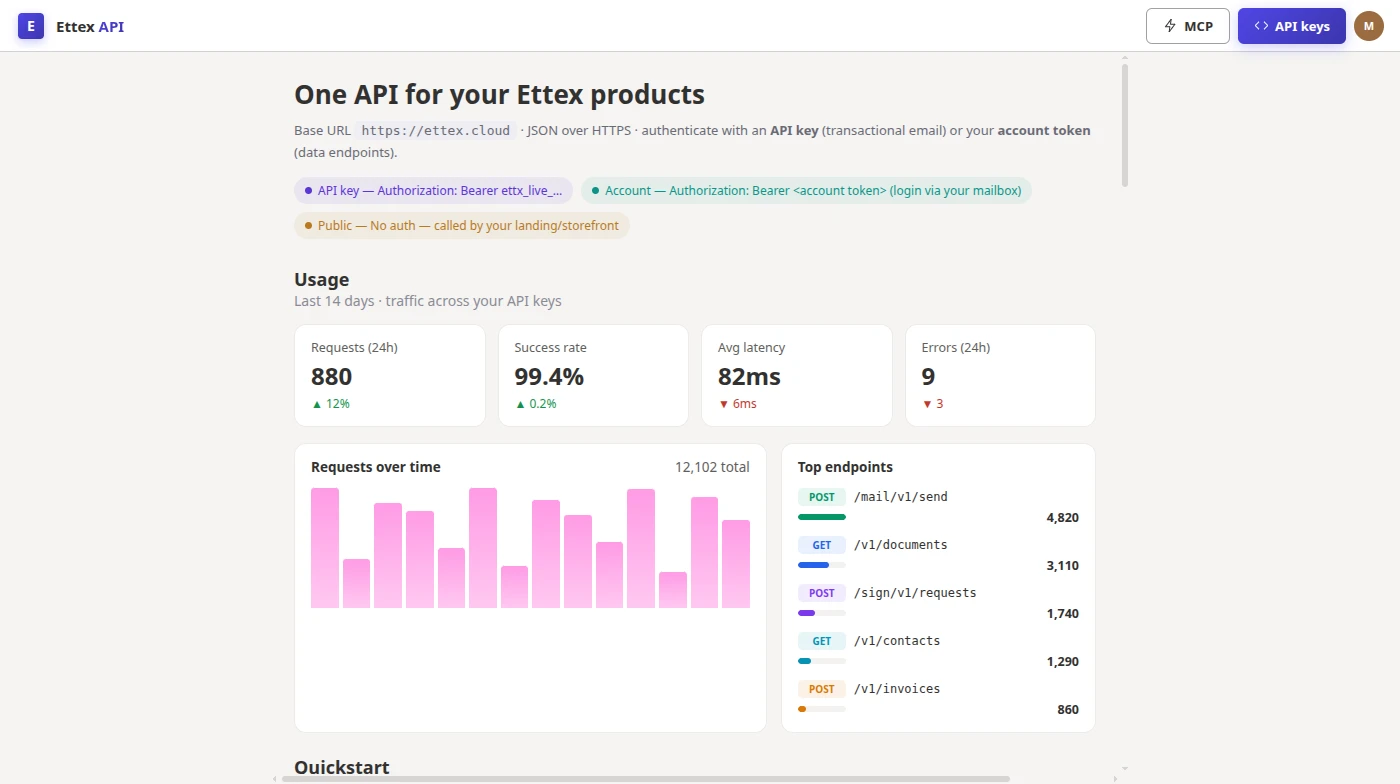Click the '880' requests value
The height and width of the screenshot is (784, 1400).
click(x=332, y=377)
